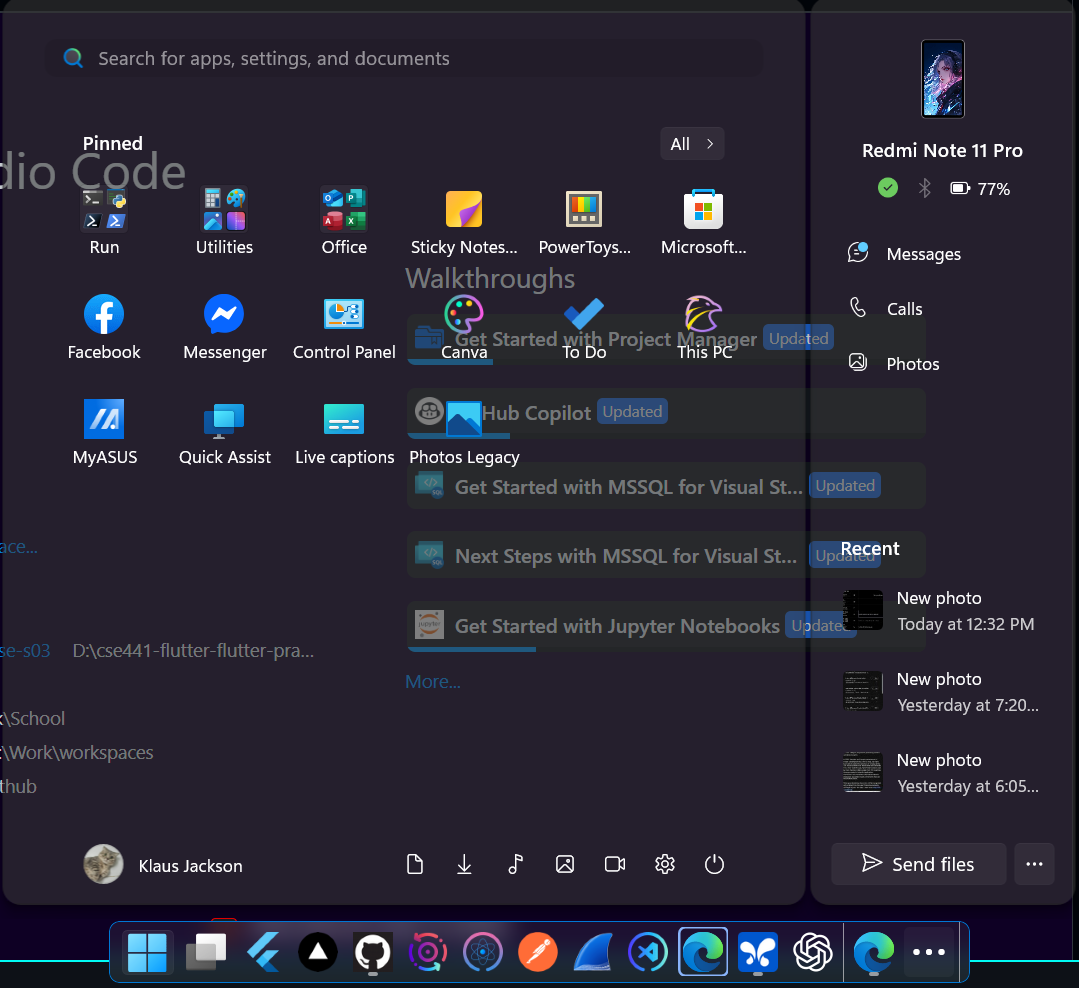Open the Klaus Jackson user account menu
This screenshot has height=988, width=1079.
pyautogui.click(x=163, y=865)
